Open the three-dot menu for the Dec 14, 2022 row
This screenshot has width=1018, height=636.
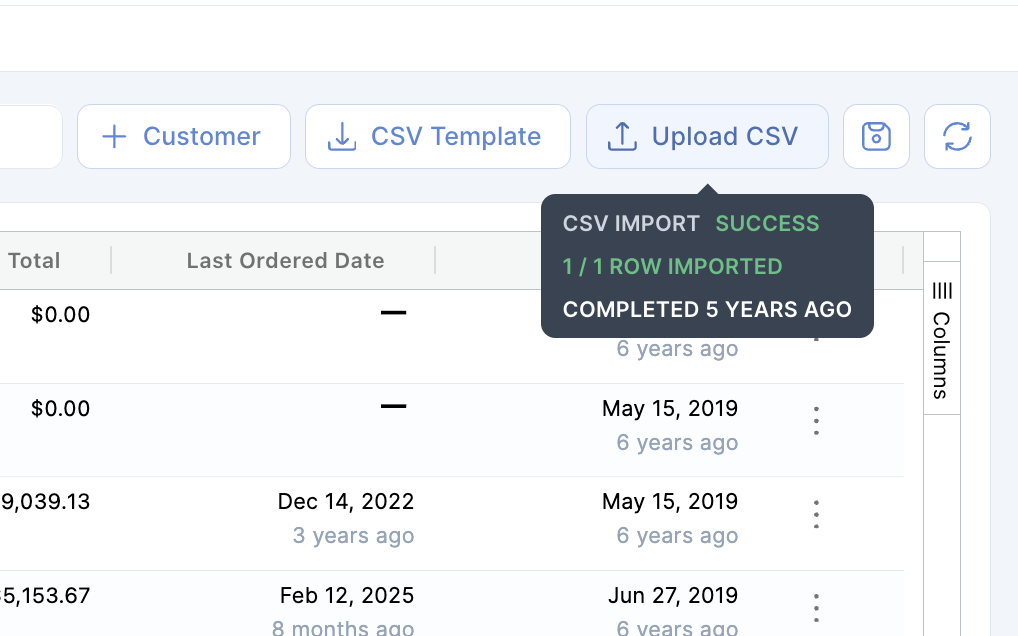click(817, 514)
